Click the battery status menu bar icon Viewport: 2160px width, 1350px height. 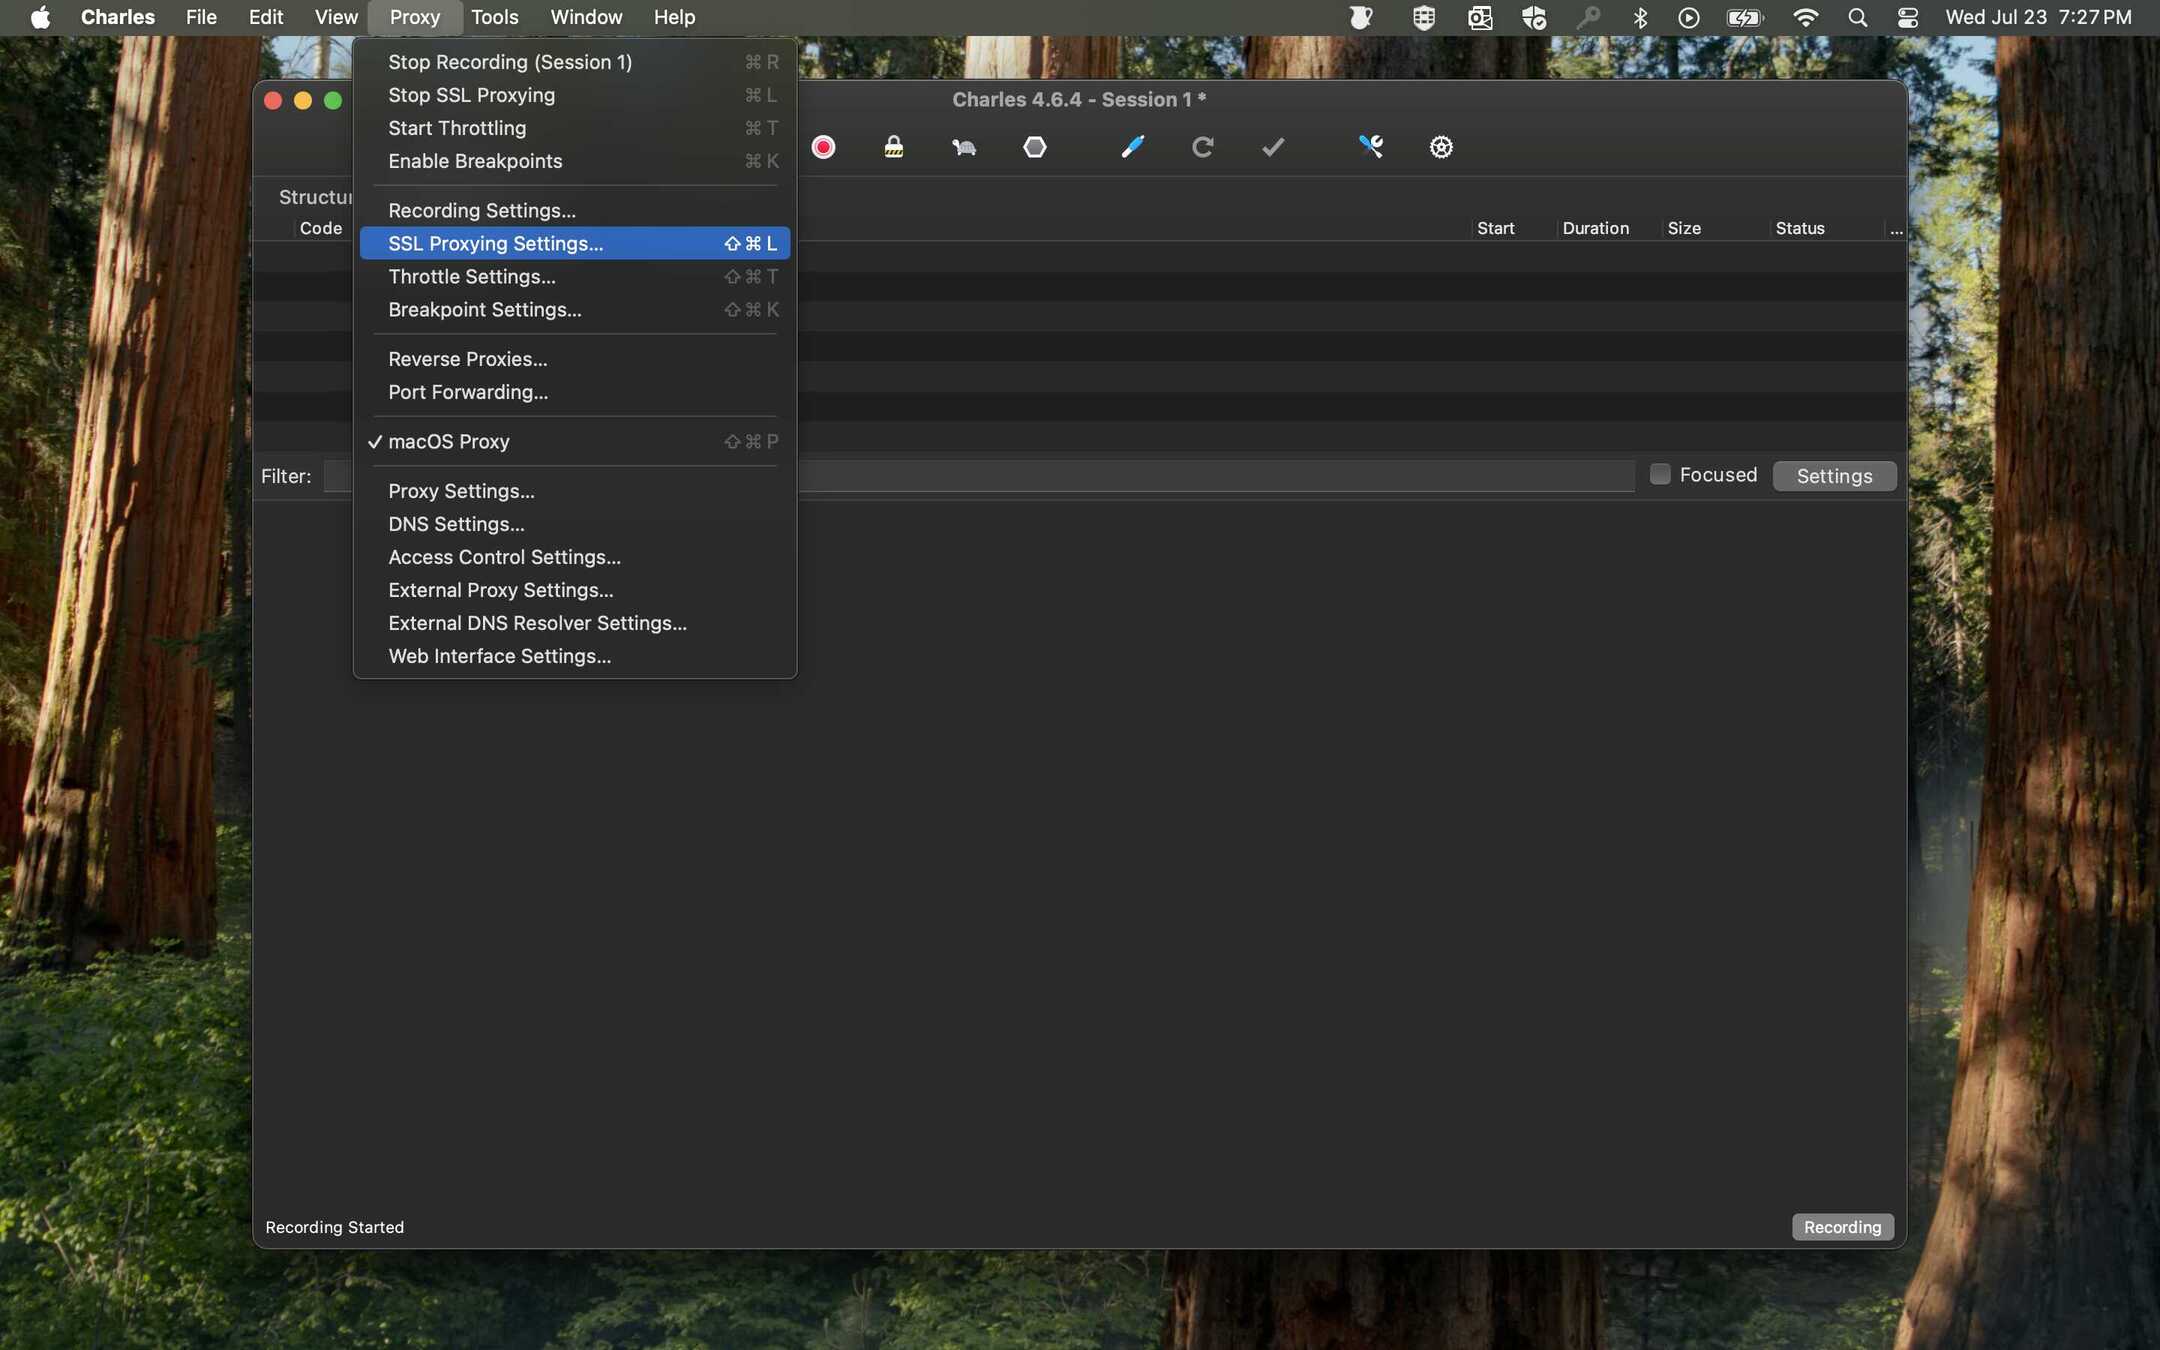pyautogui.click(x=1745, y=17)
